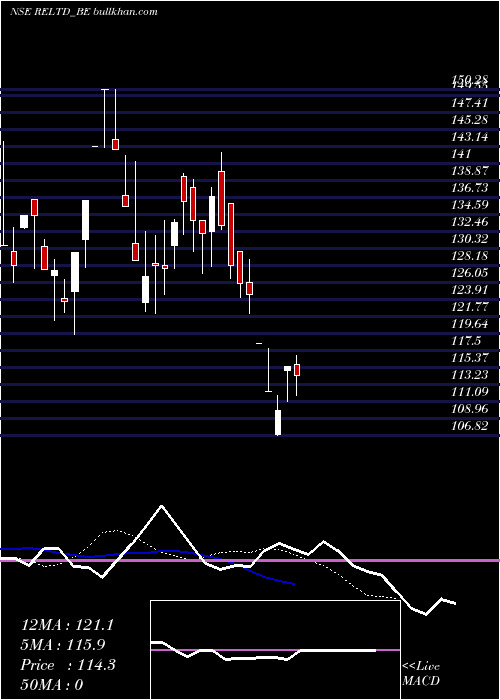Select the 134.59 price level label
Image resolution: width=500 pixels, height=700 pixels.
click(x=470, y=205)
